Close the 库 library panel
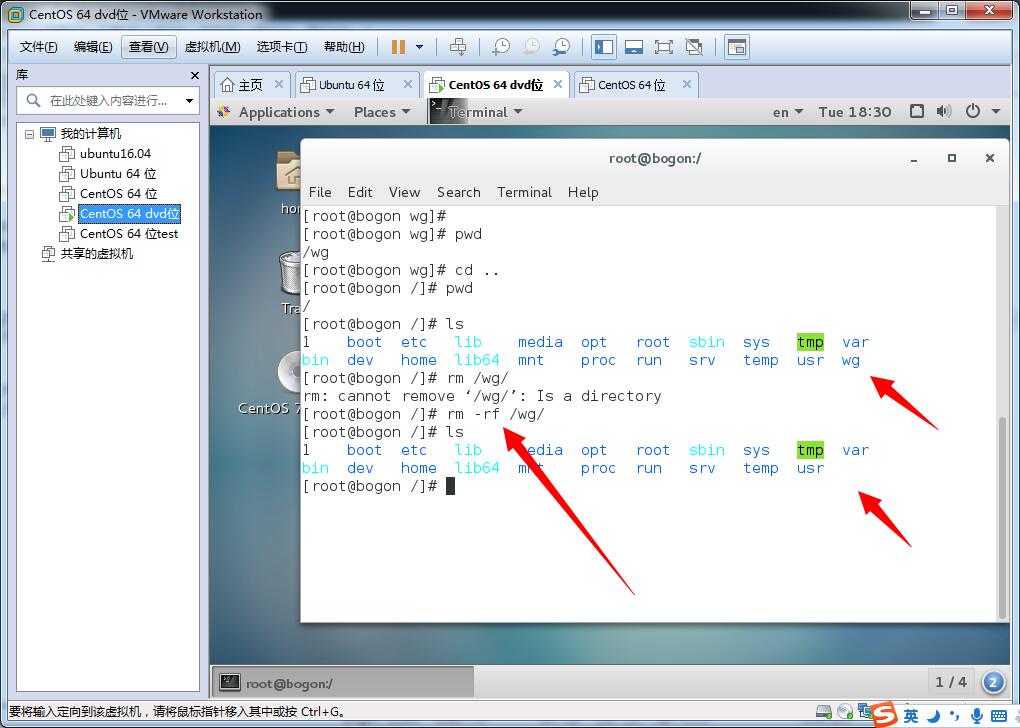 (195, 75)
